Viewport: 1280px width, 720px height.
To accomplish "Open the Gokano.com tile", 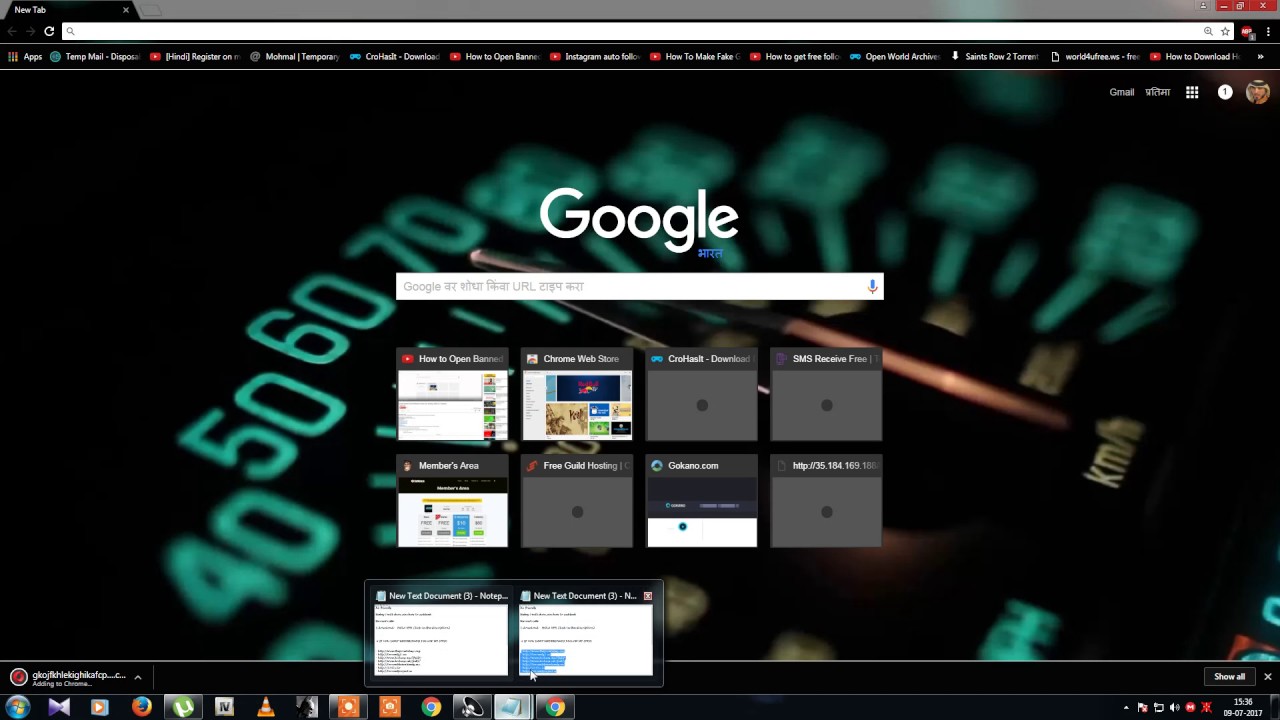I will click(x=702, y=501).
